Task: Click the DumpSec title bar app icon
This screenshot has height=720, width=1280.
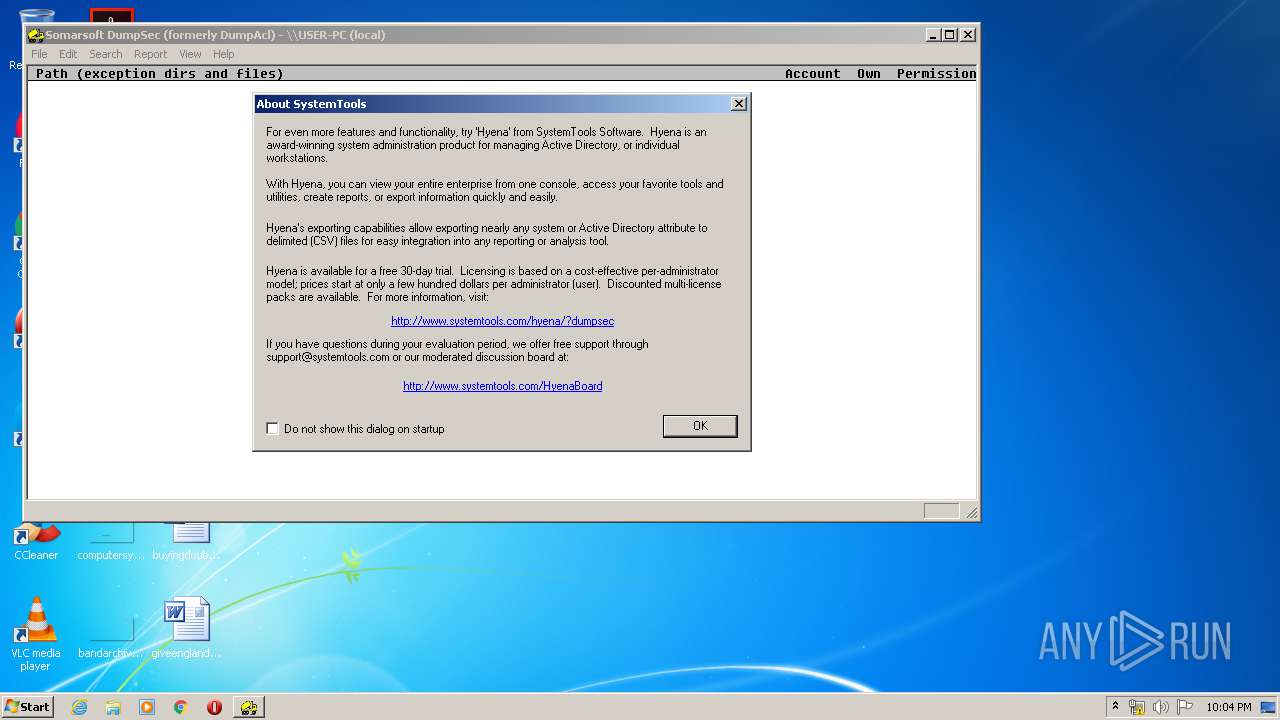Action: (36, 35)
